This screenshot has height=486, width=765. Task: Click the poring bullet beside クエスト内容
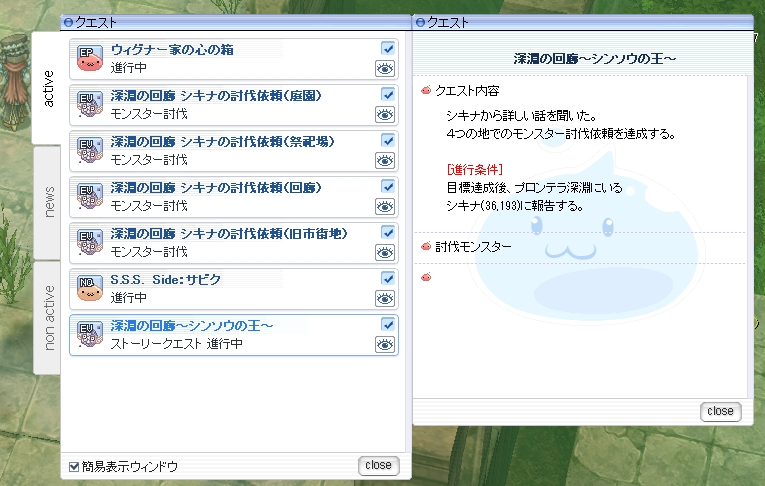[x=426, y=90]
